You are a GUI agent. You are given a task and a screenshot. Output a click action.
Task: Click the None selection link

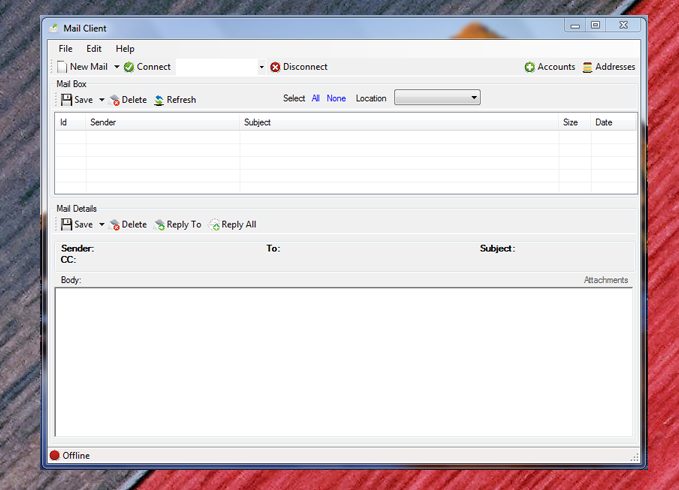[336, 98]
